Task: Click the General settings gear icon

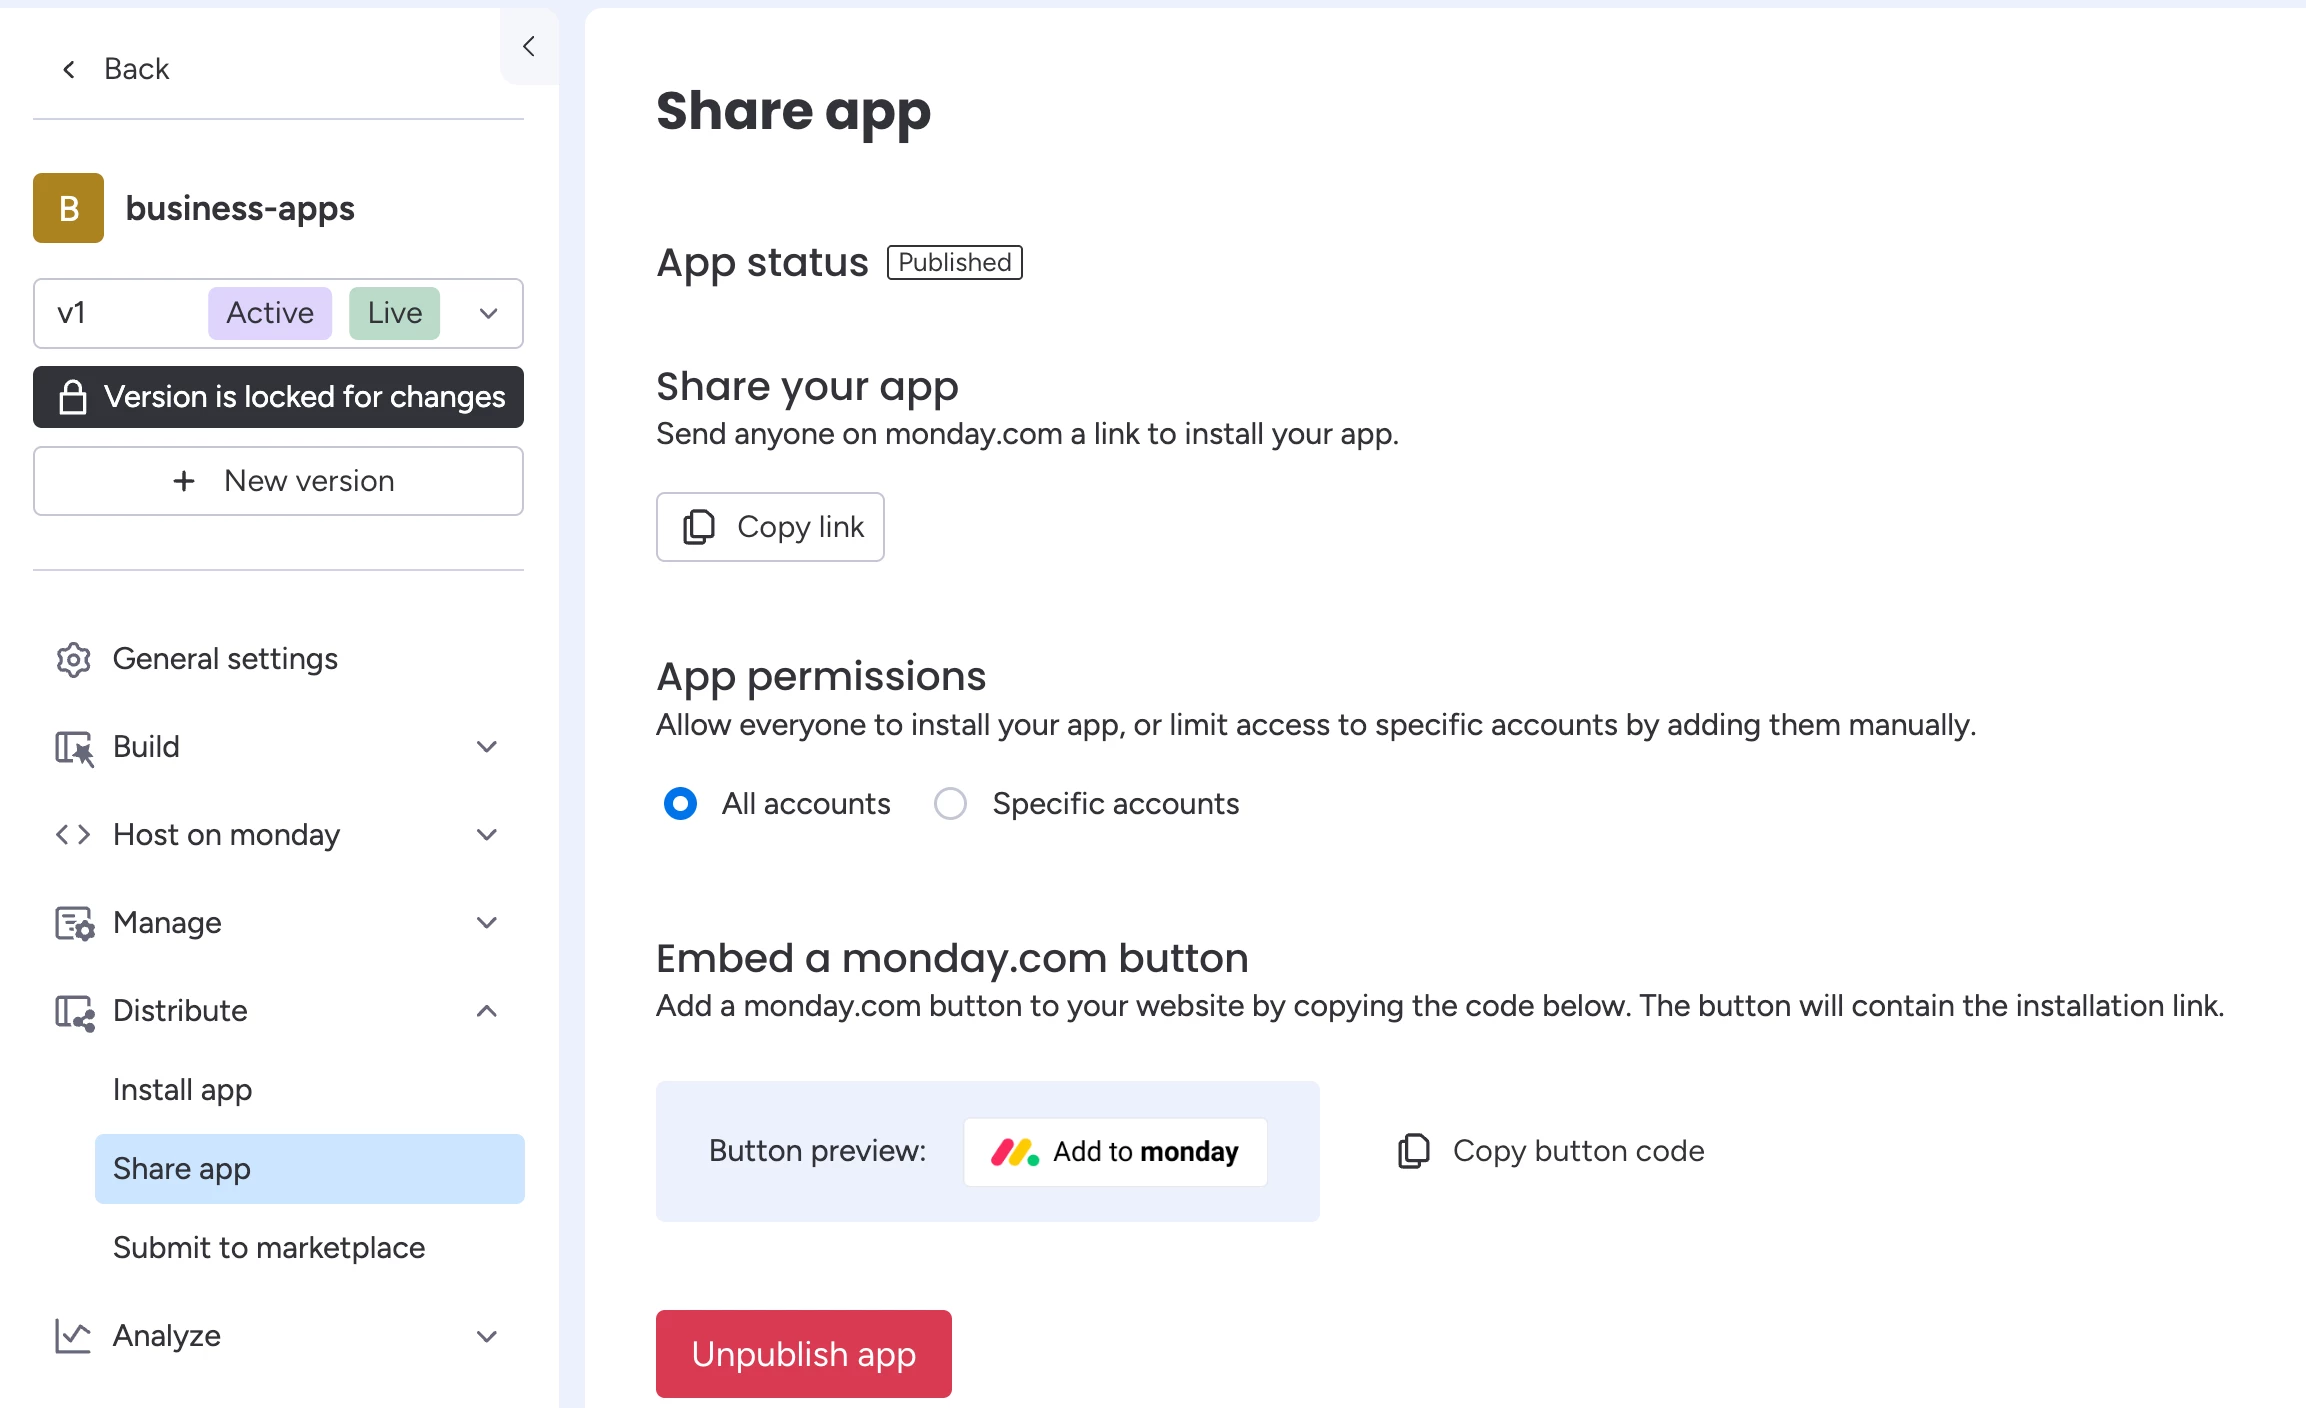Action: [x=73, y=659]
